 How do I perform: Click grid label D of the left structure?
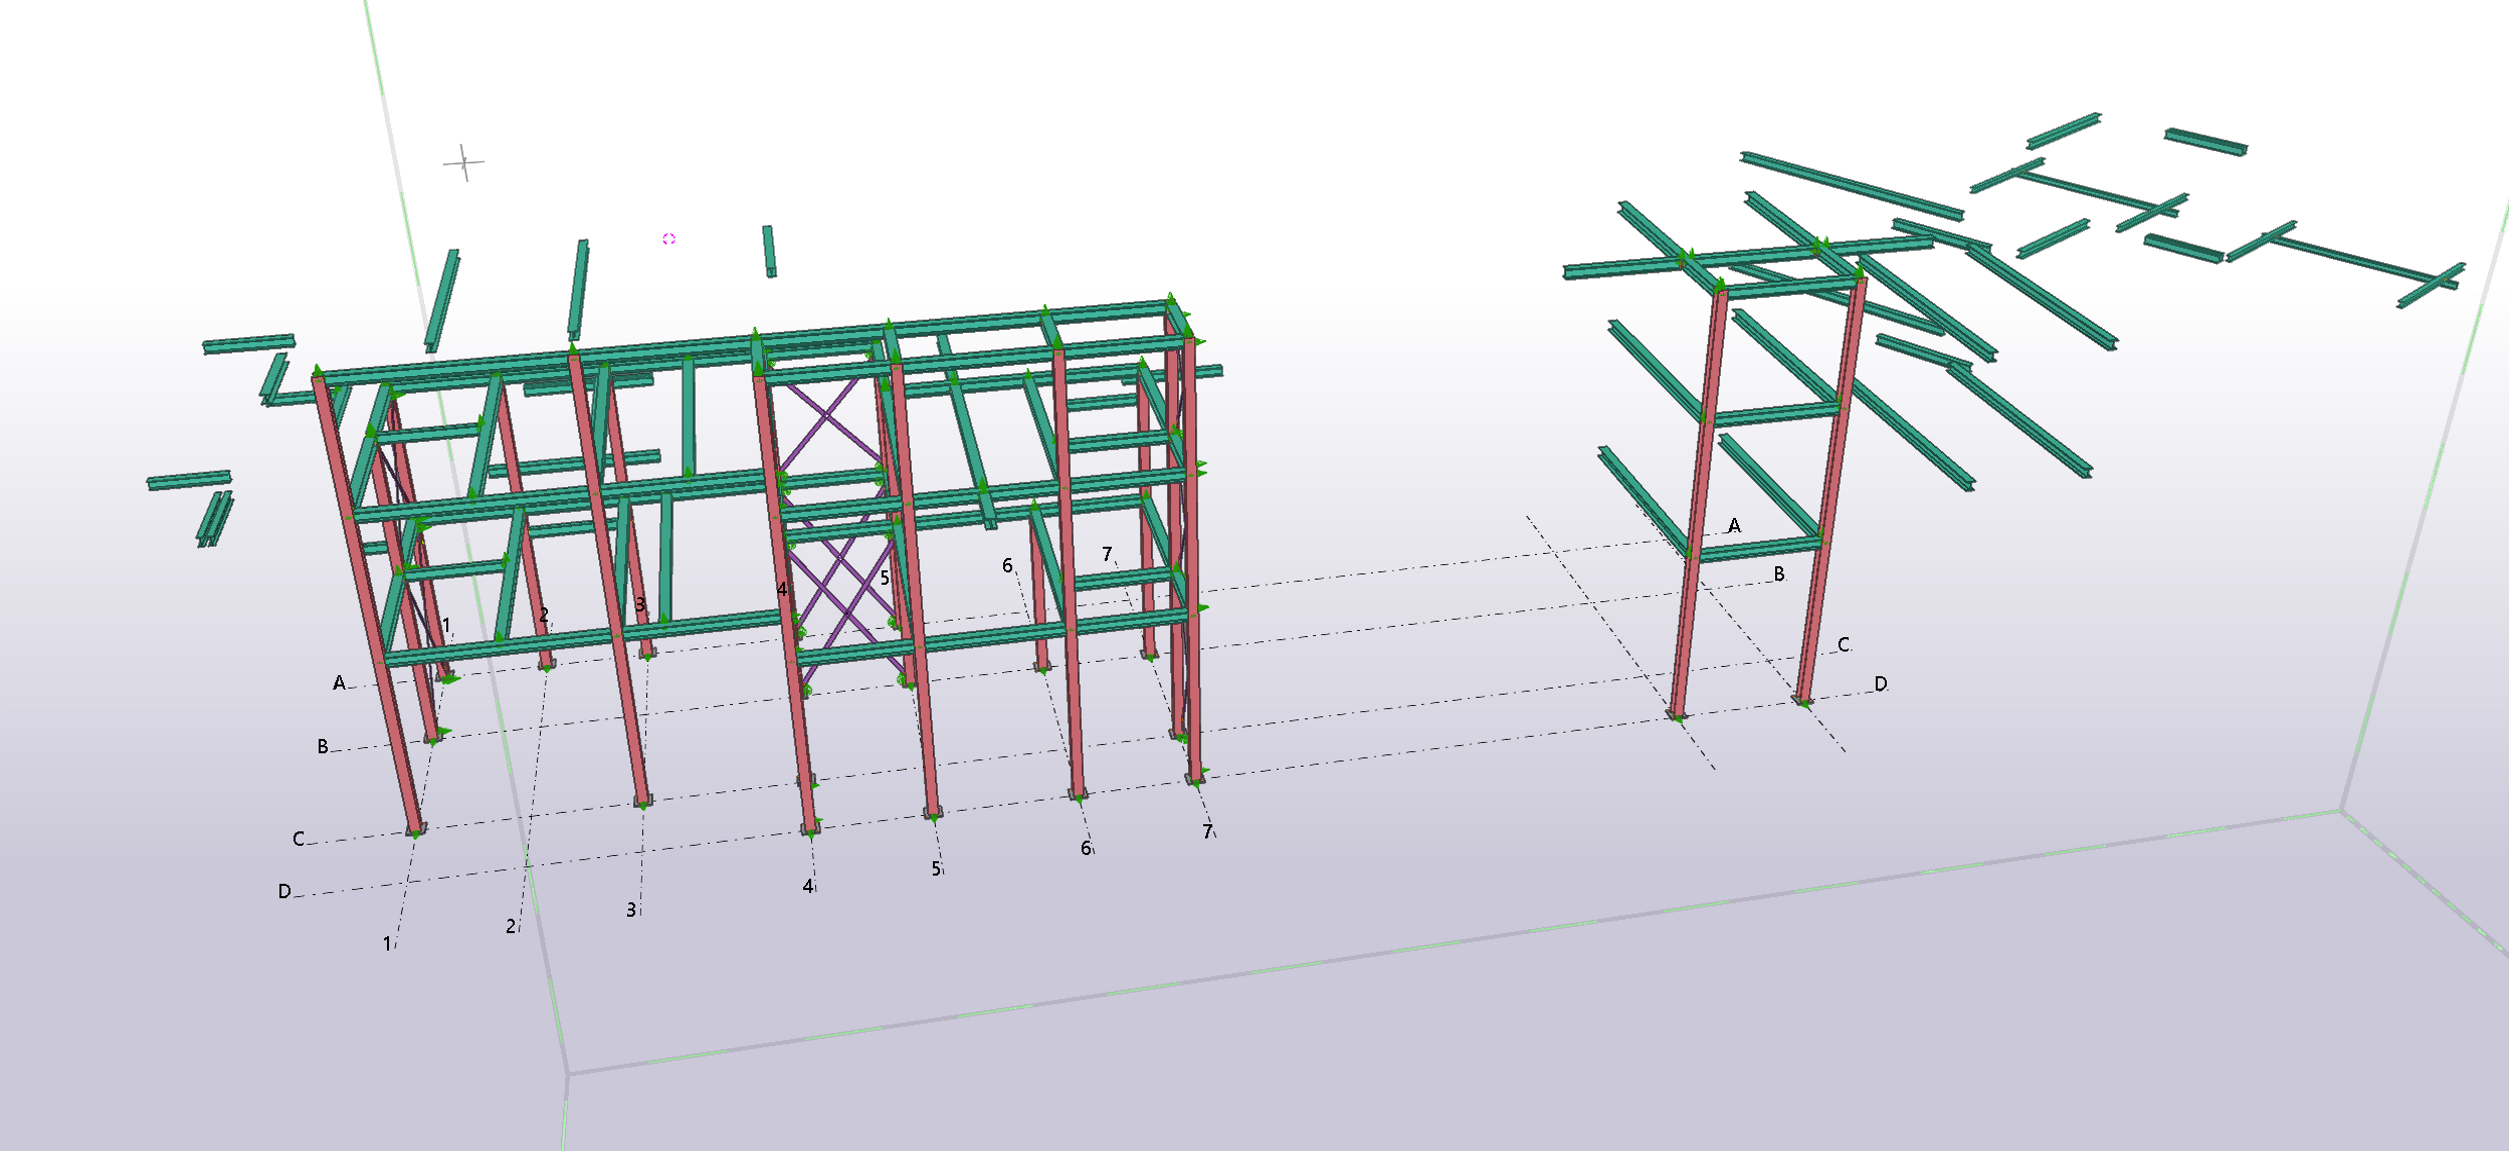click(285, 891)
